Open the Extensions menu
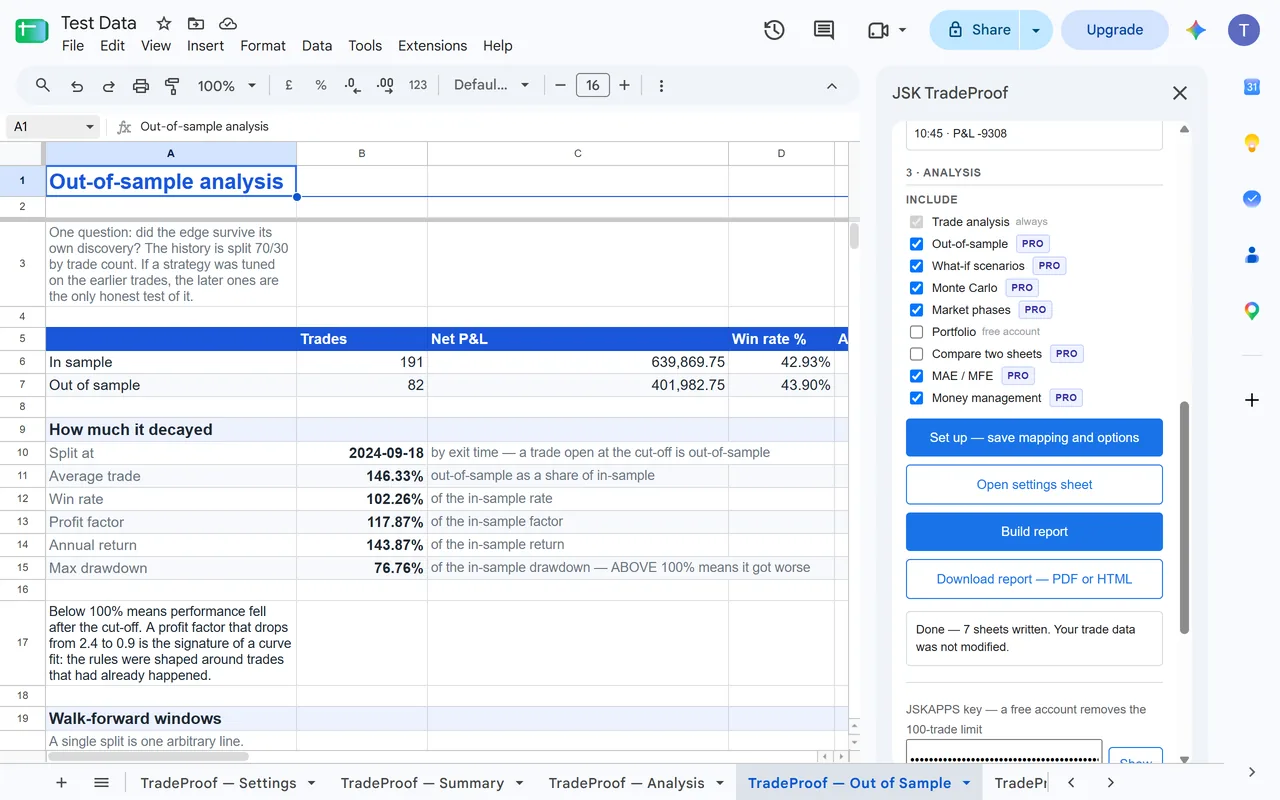This screenshot has width=1280, height=800. coord(432,46)
